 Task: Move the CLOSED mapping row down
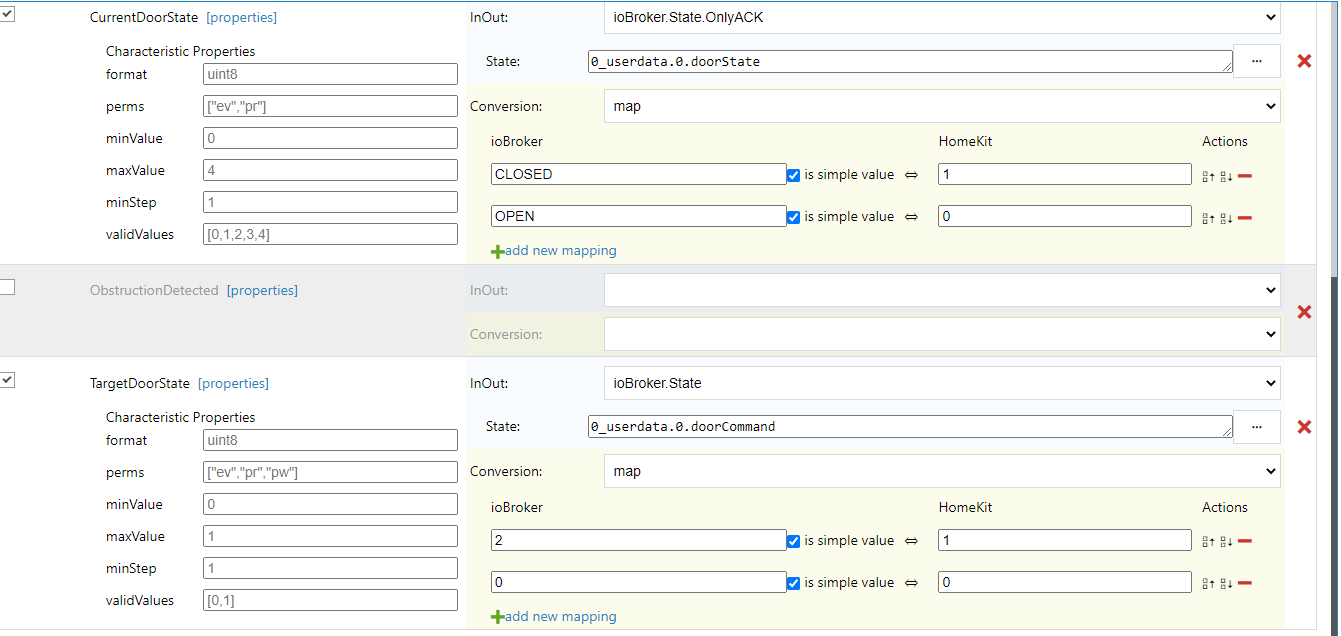coord(1226,176)
